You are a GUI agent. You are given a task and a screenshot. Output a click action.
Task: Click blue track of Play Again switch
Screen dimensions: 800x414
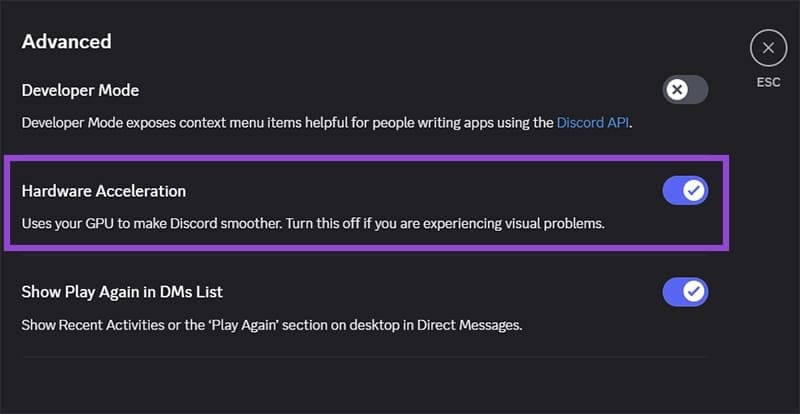[672, 292]
